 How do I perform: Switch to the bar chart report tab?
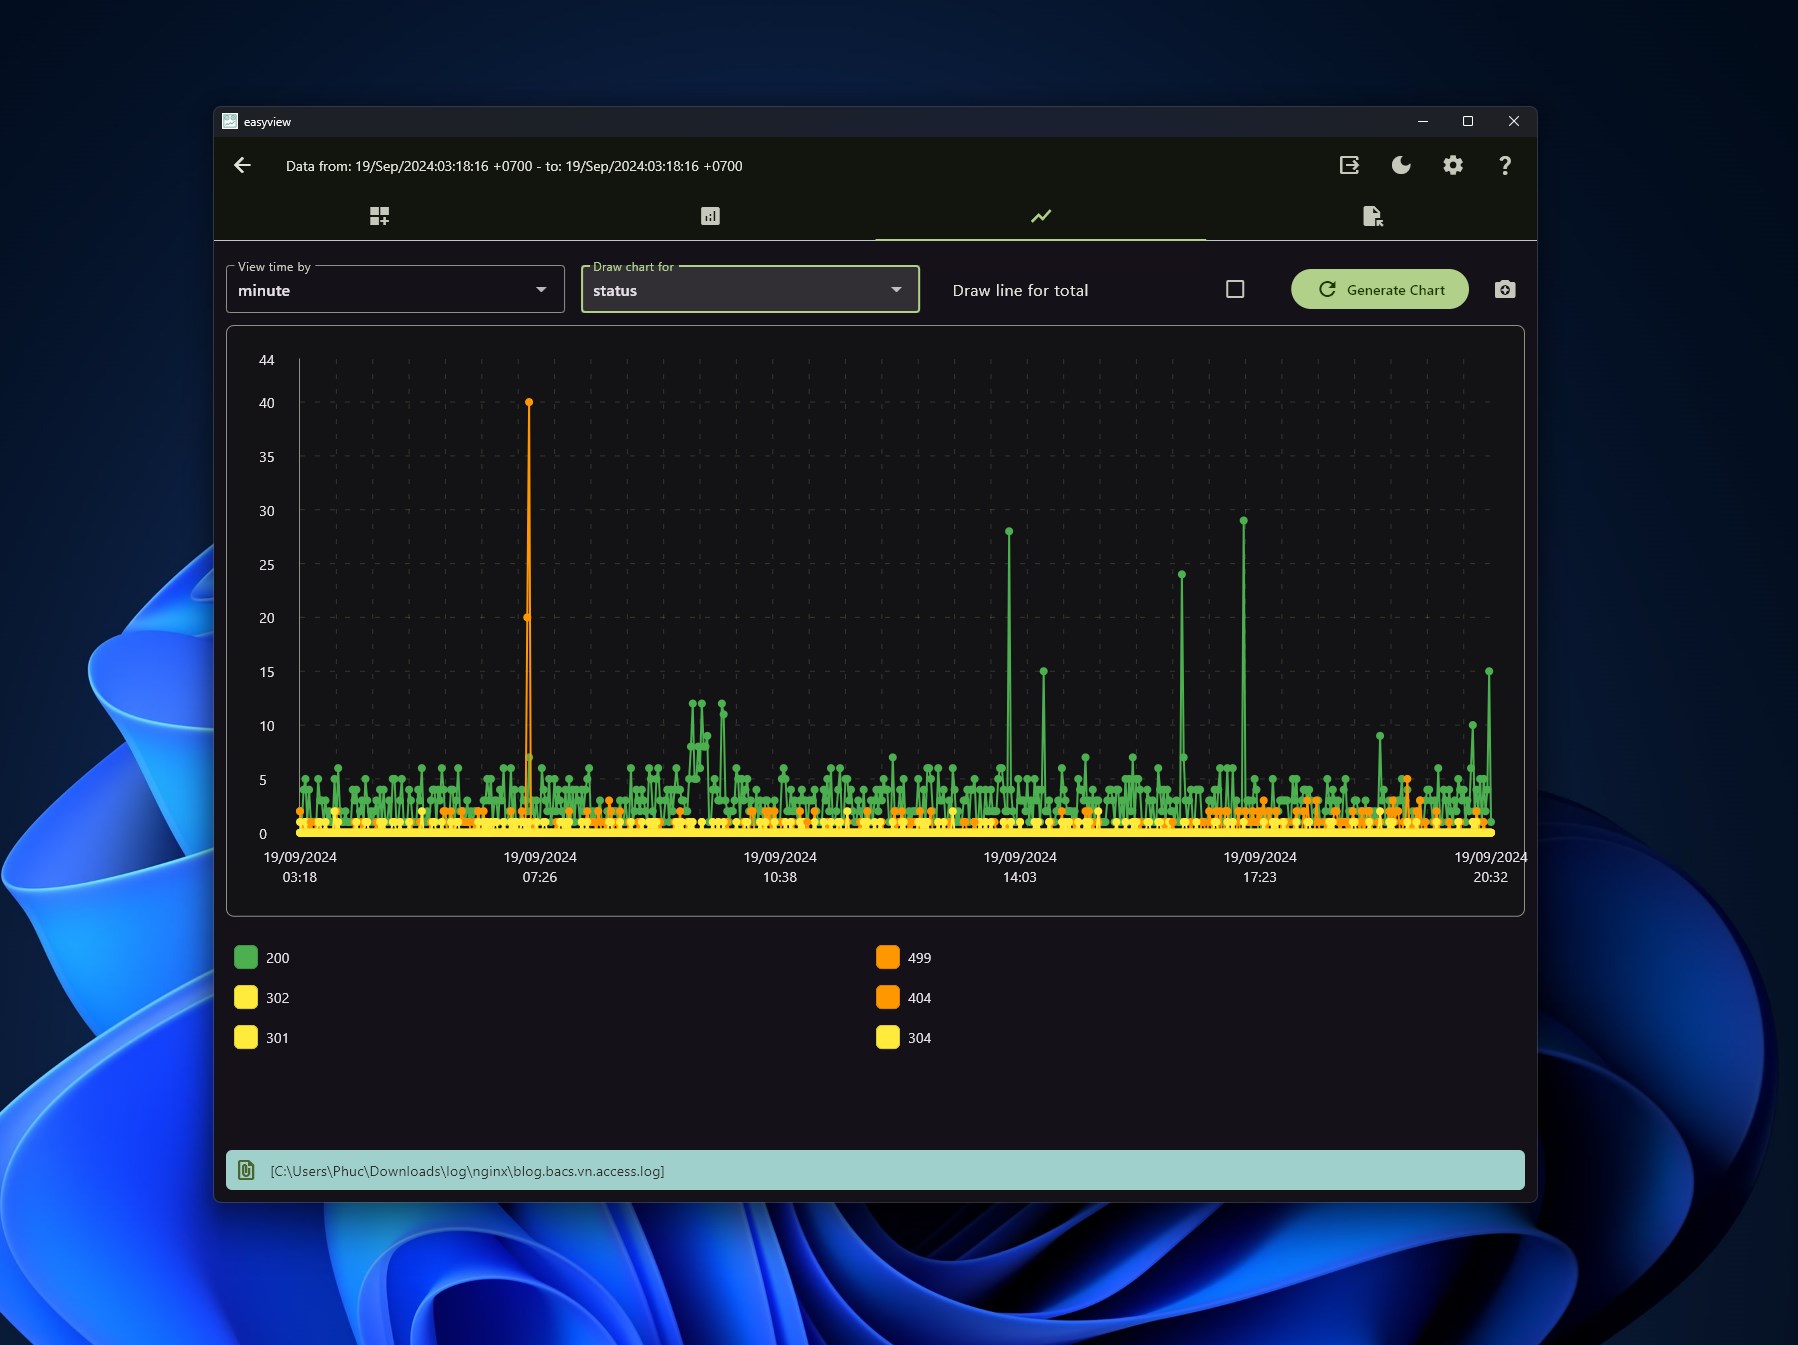pyautogui.click(x=710, y=216)
